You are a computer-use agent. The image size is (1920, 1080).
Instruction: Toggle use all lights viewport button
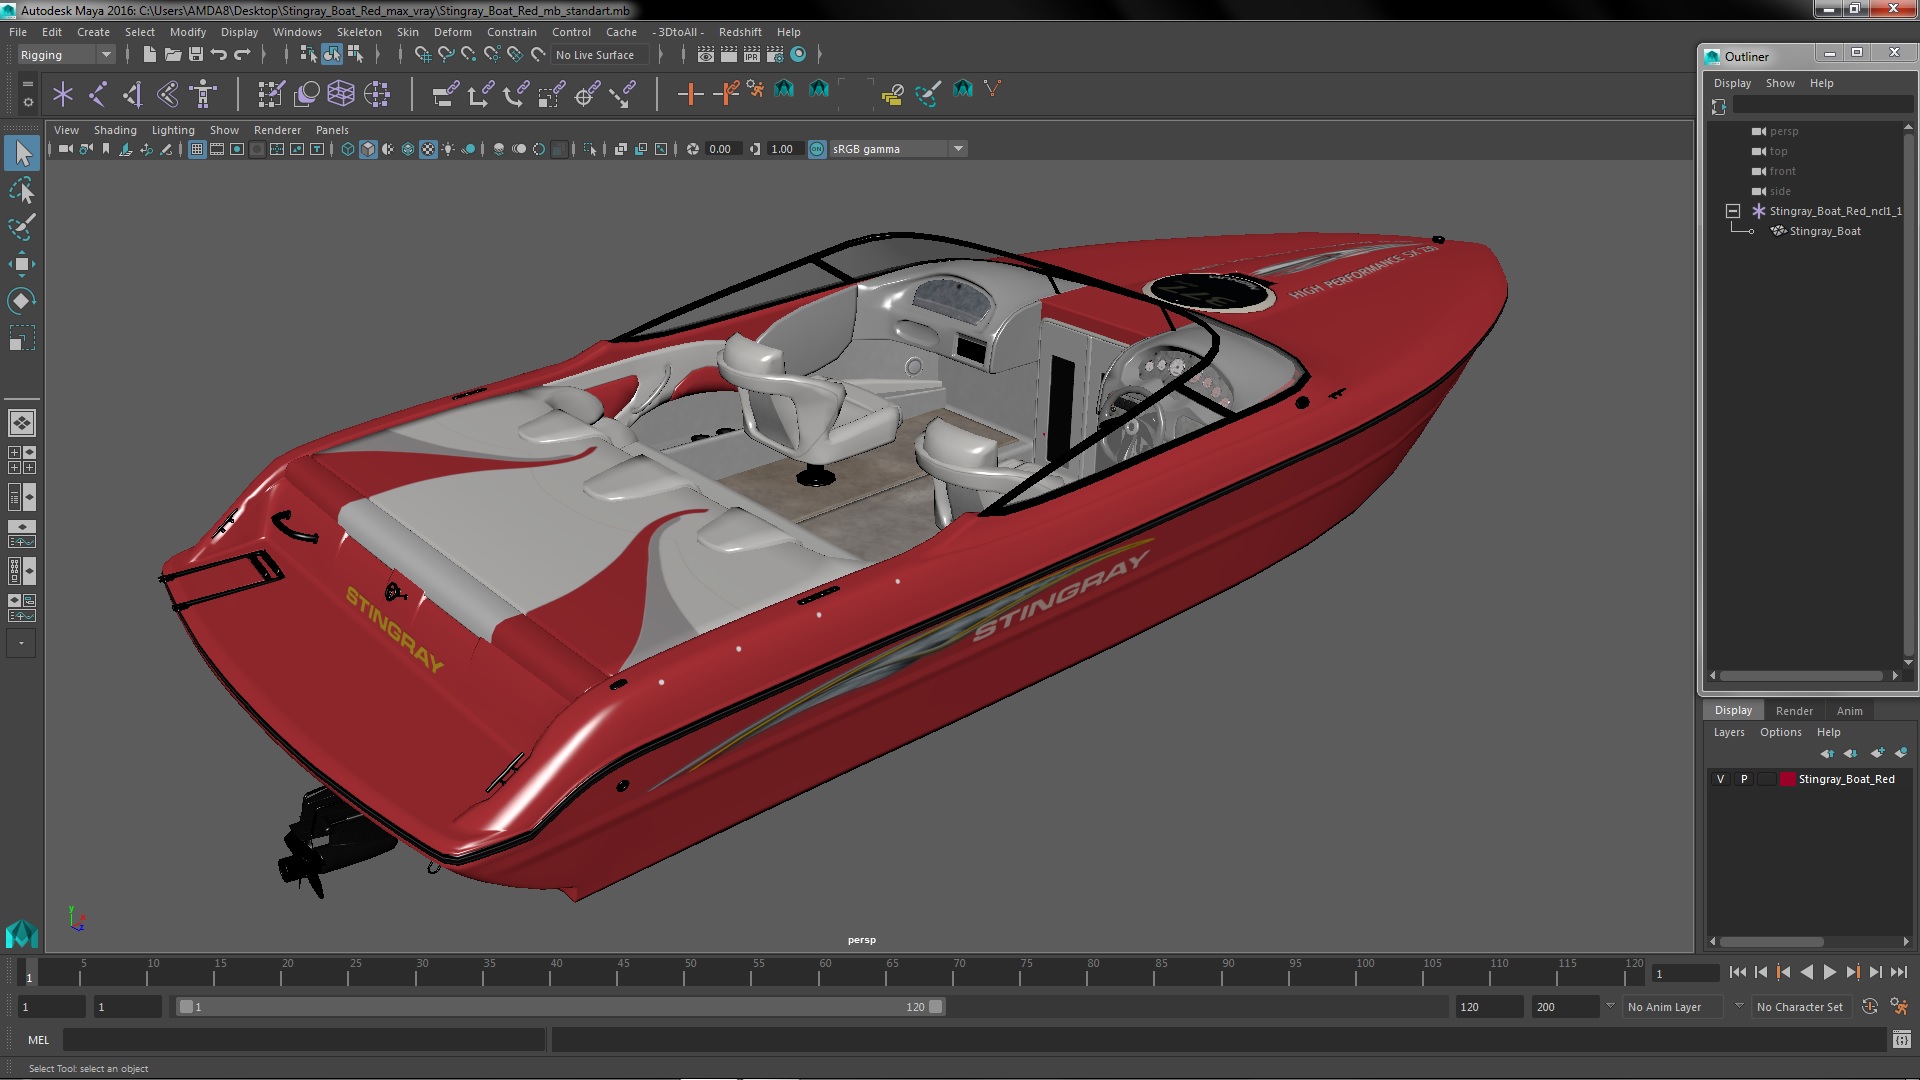448,149
